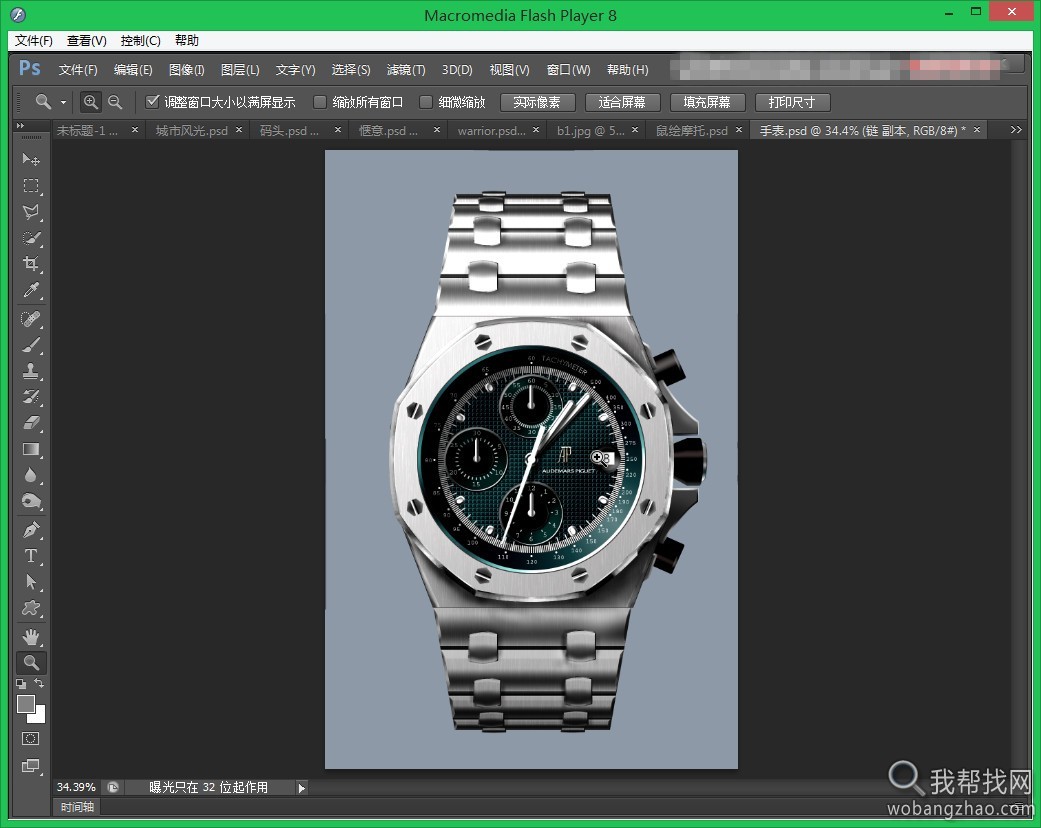The width and height of the screenshot is (1041, 828).
Task: Open Flash Player 帮助 menu
Action: point(187,41)
